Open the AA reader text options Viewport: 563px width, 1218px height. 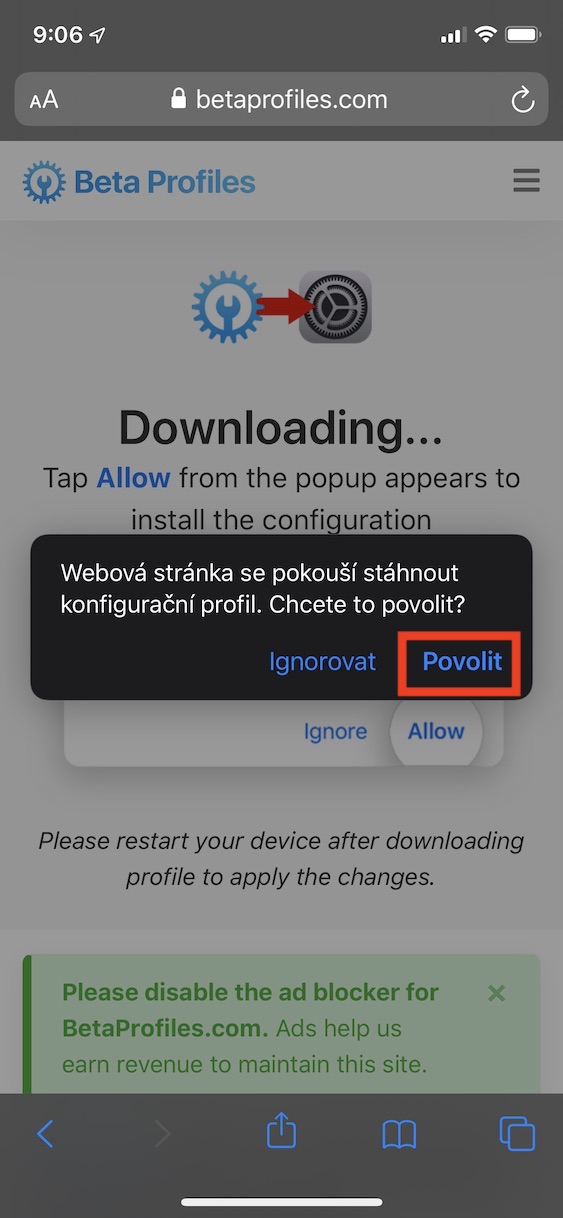pos(44,100)
